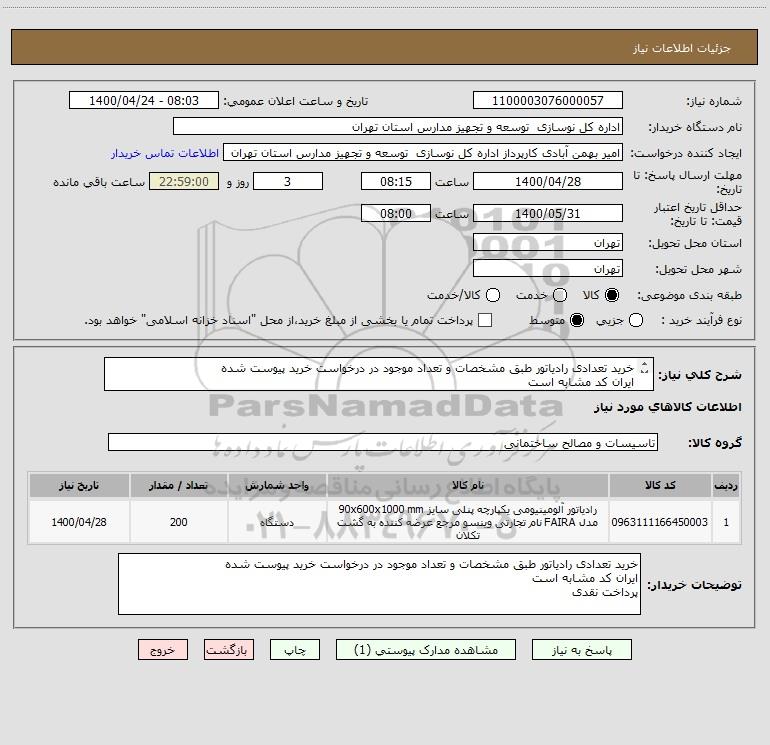
Task: Click the response time field 08:15
Action: 396,181
